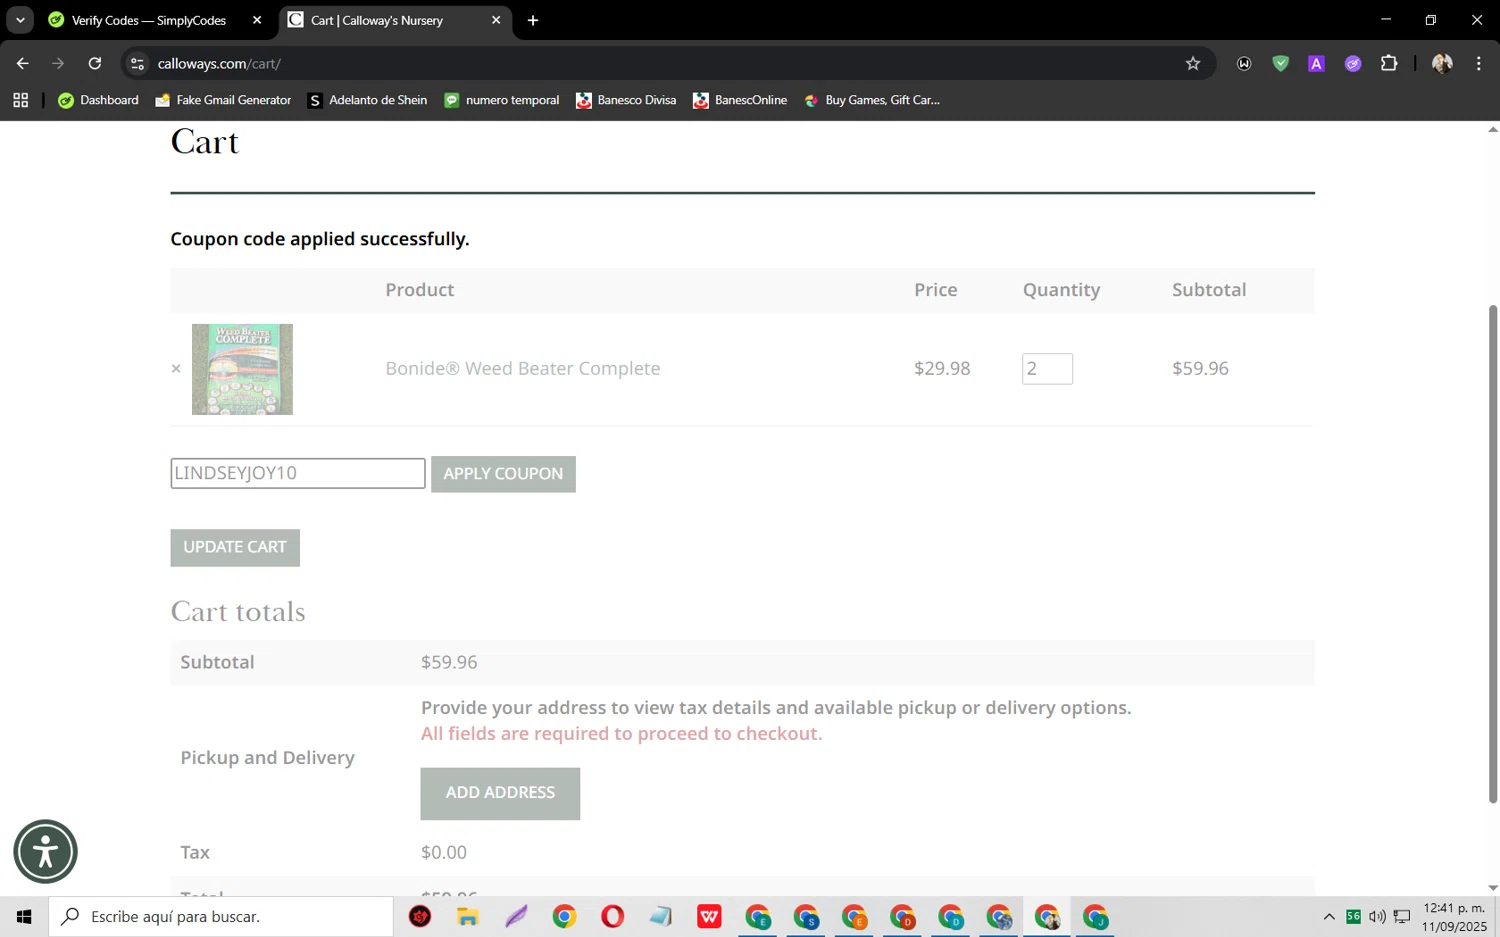Click the ADD ADDRESS button
Image resolution: width=1500 pixels, height=937 pixels.
pyautogui.click(x=500, y=793)
